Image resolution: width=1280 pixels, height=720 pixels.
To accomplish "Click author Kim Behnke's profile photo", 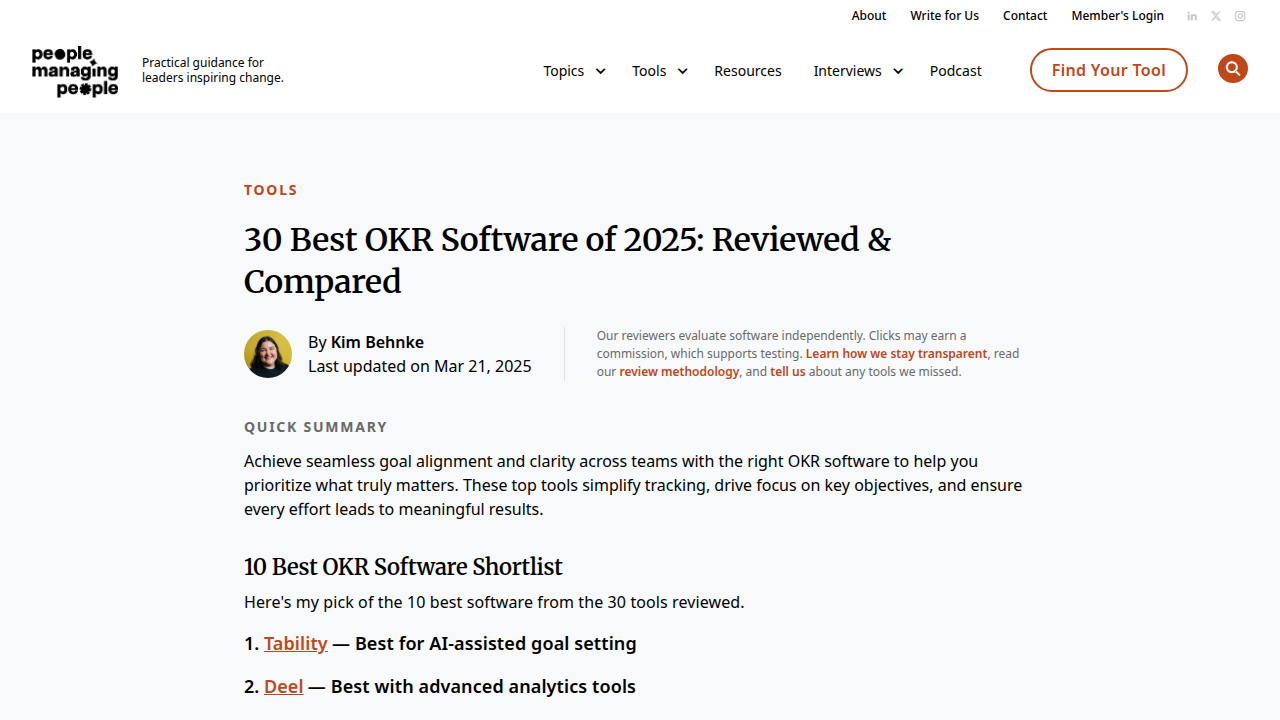I will 268,354.
